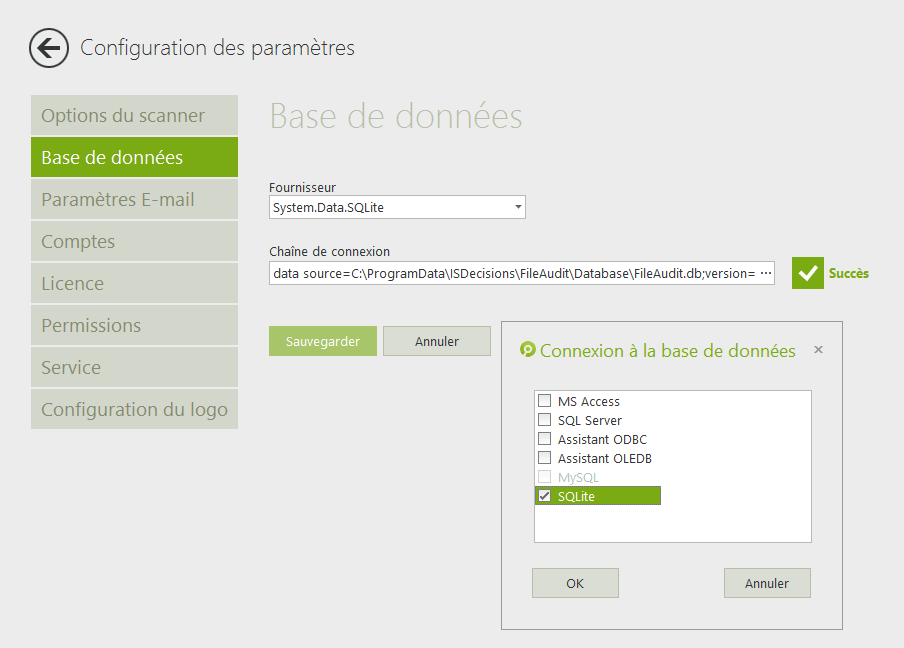Click OK in the database dialog

pyautogui.click(x=575, y=583)
